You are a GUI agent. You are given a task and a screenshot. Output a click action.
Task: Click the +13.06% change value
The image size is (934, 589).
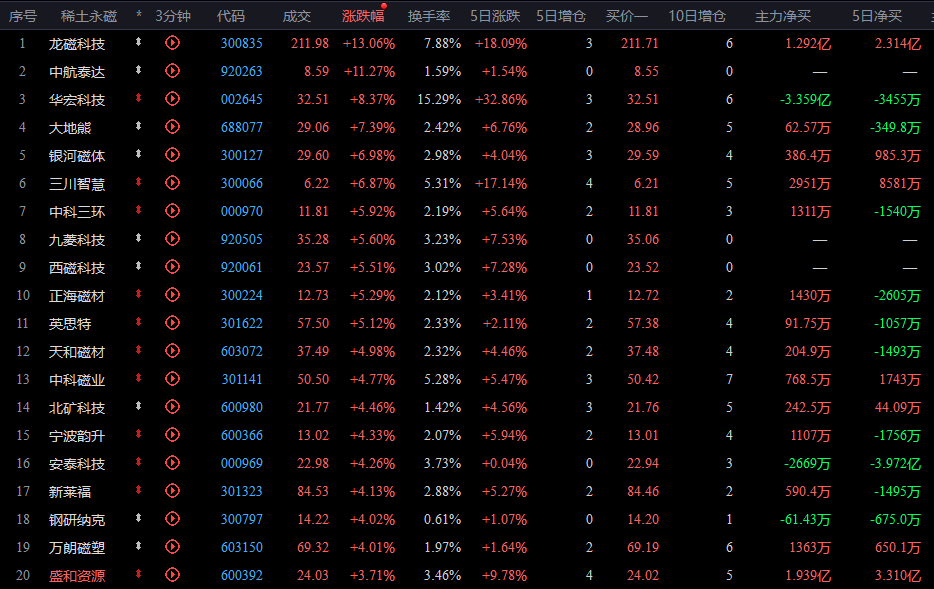point(369,43)
